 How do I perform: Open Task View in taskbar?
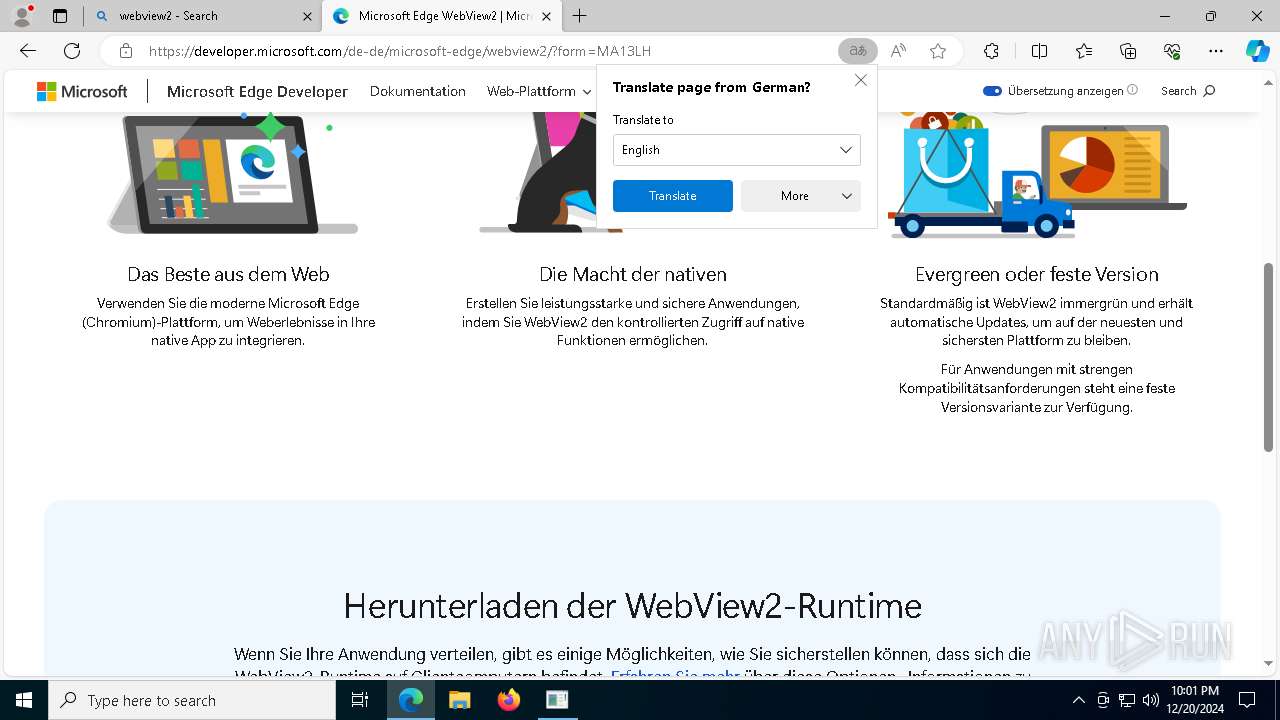[x=360, y=700]
